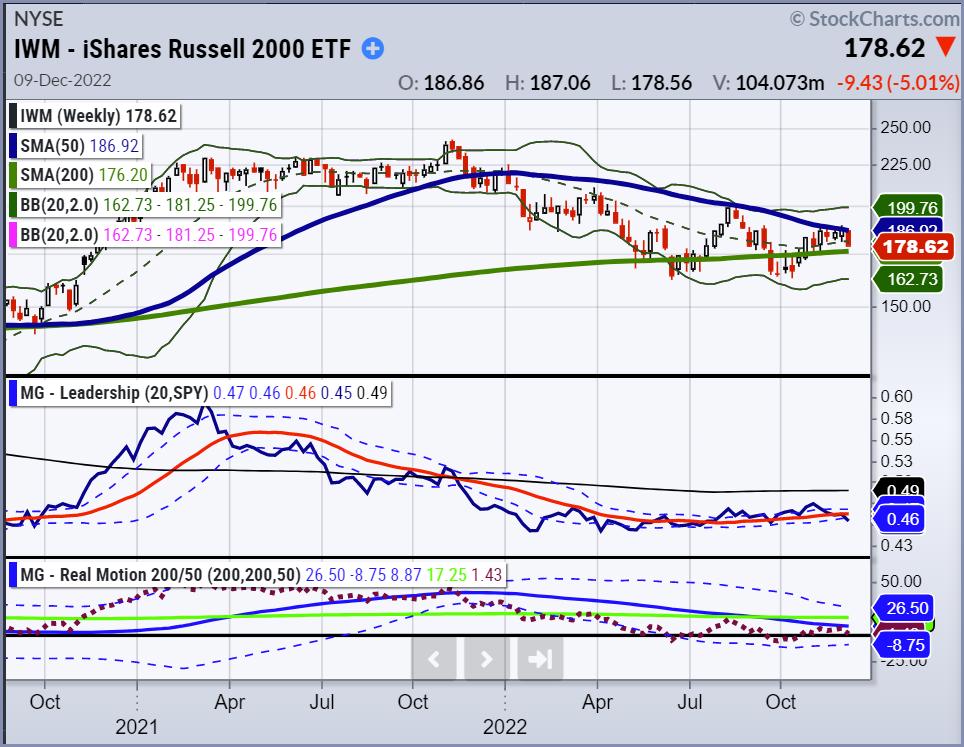Click the 09-Dec-2022 date text

click(x=63, y=80)
